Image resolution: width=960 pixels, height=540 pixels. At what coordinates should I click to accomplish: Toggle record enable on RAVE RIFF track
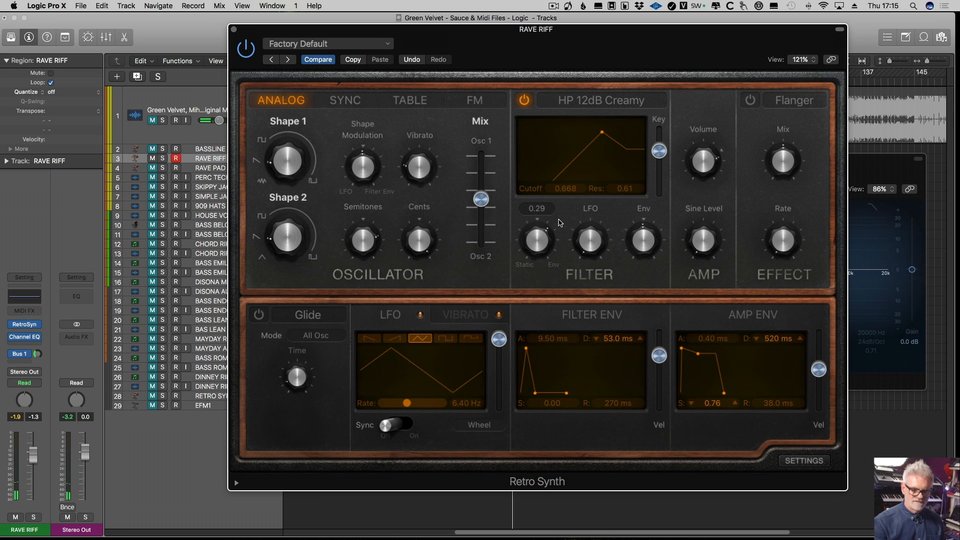coord(176,158)
